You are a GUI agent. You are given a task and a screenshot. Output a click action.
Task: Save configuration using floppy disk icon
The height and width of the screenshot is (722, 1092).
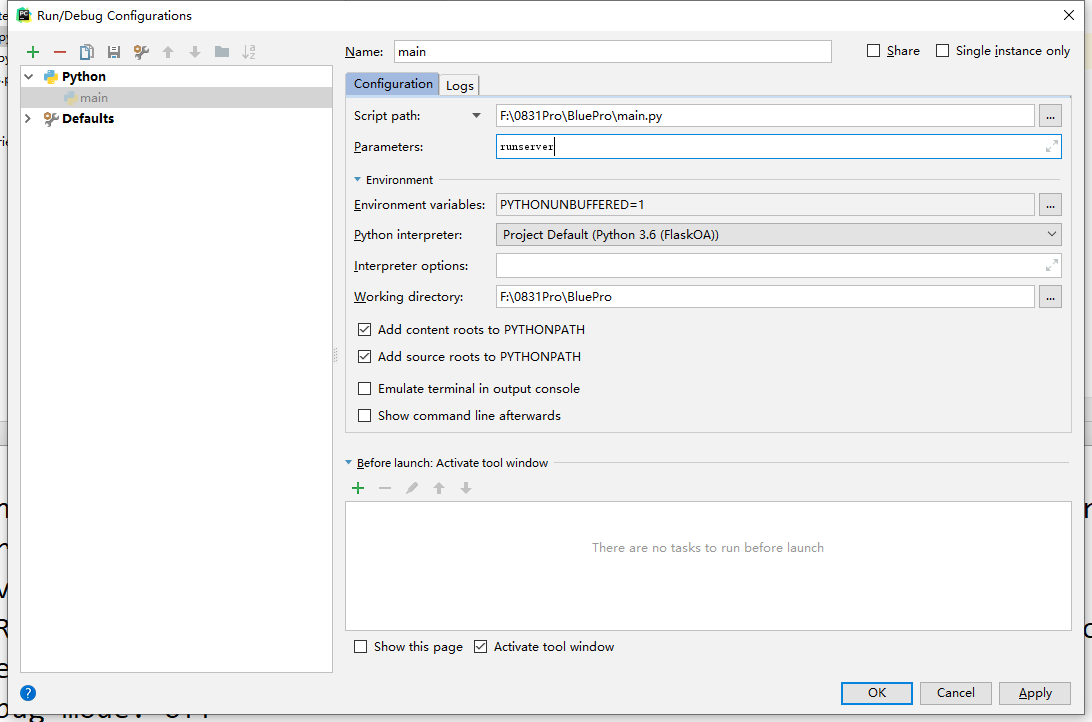coord(114,52)
